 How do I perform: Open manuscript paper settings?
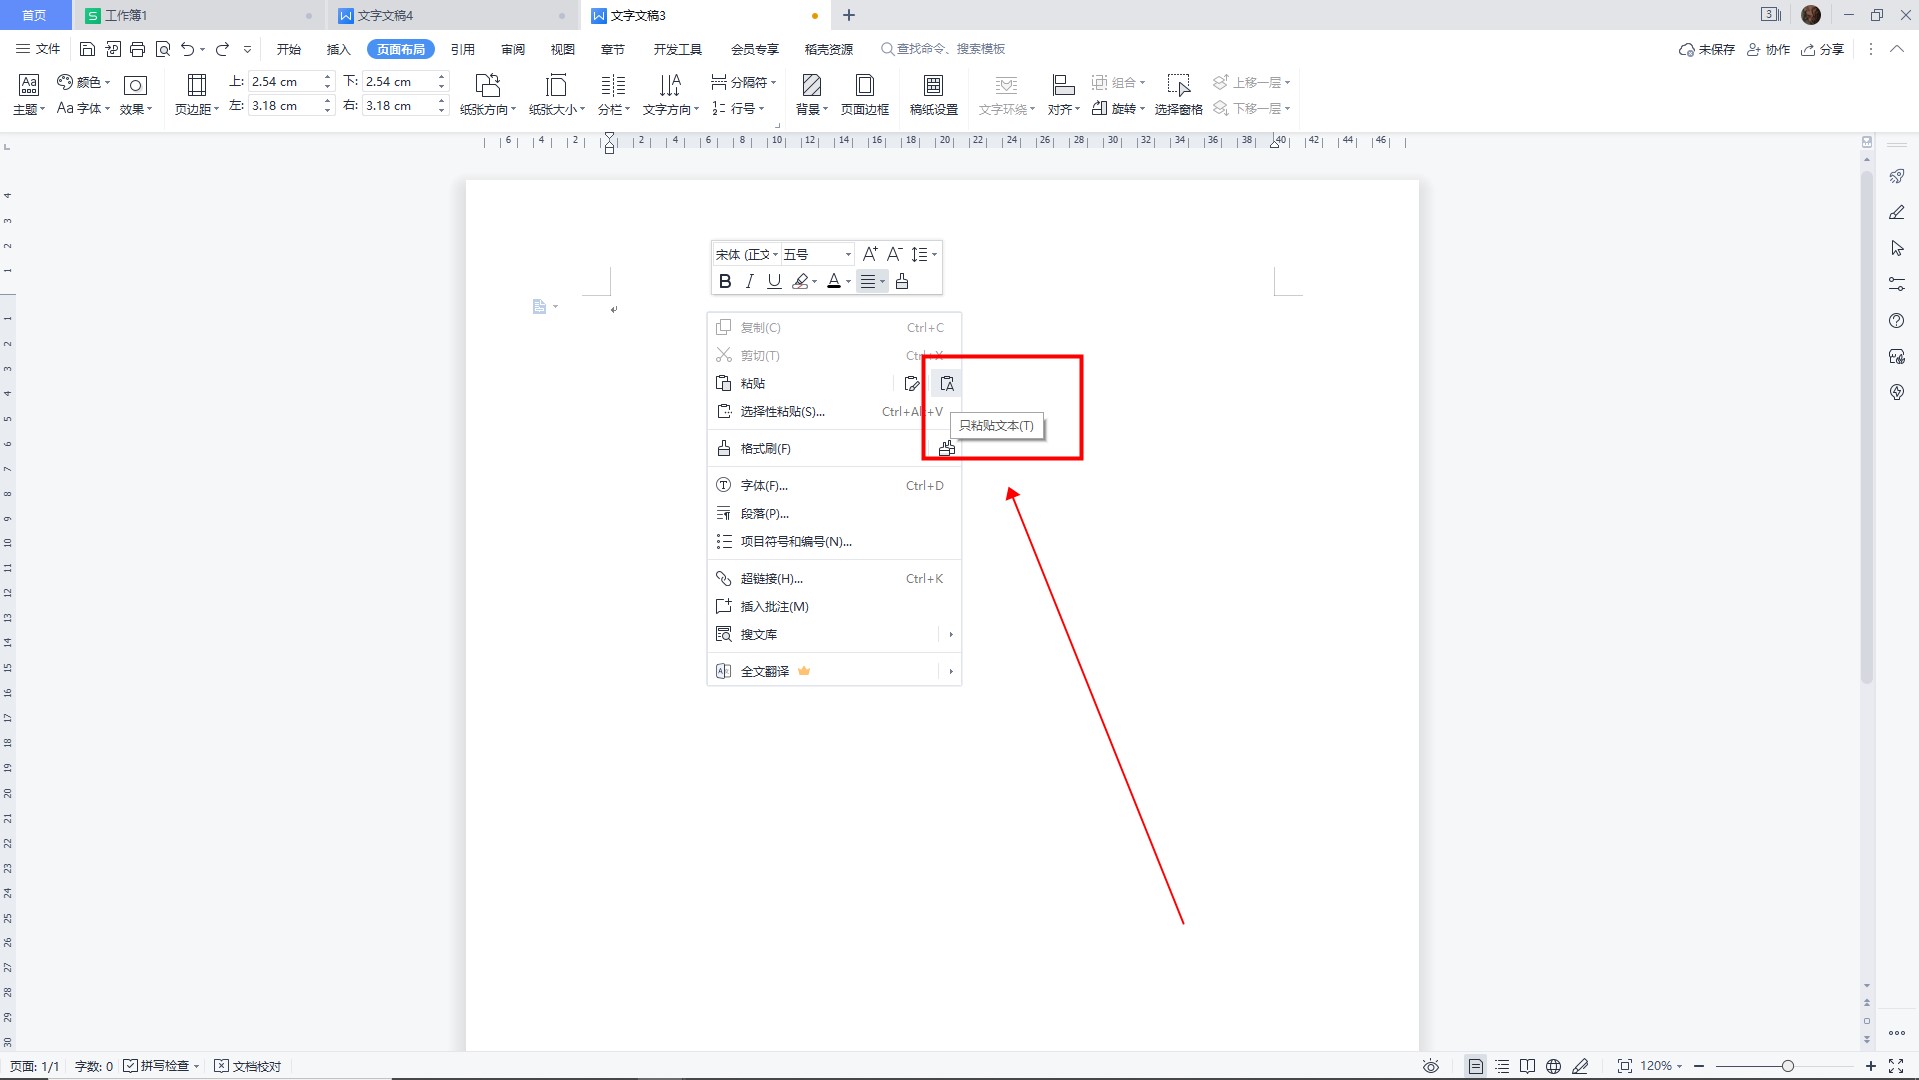pos(933,95)
